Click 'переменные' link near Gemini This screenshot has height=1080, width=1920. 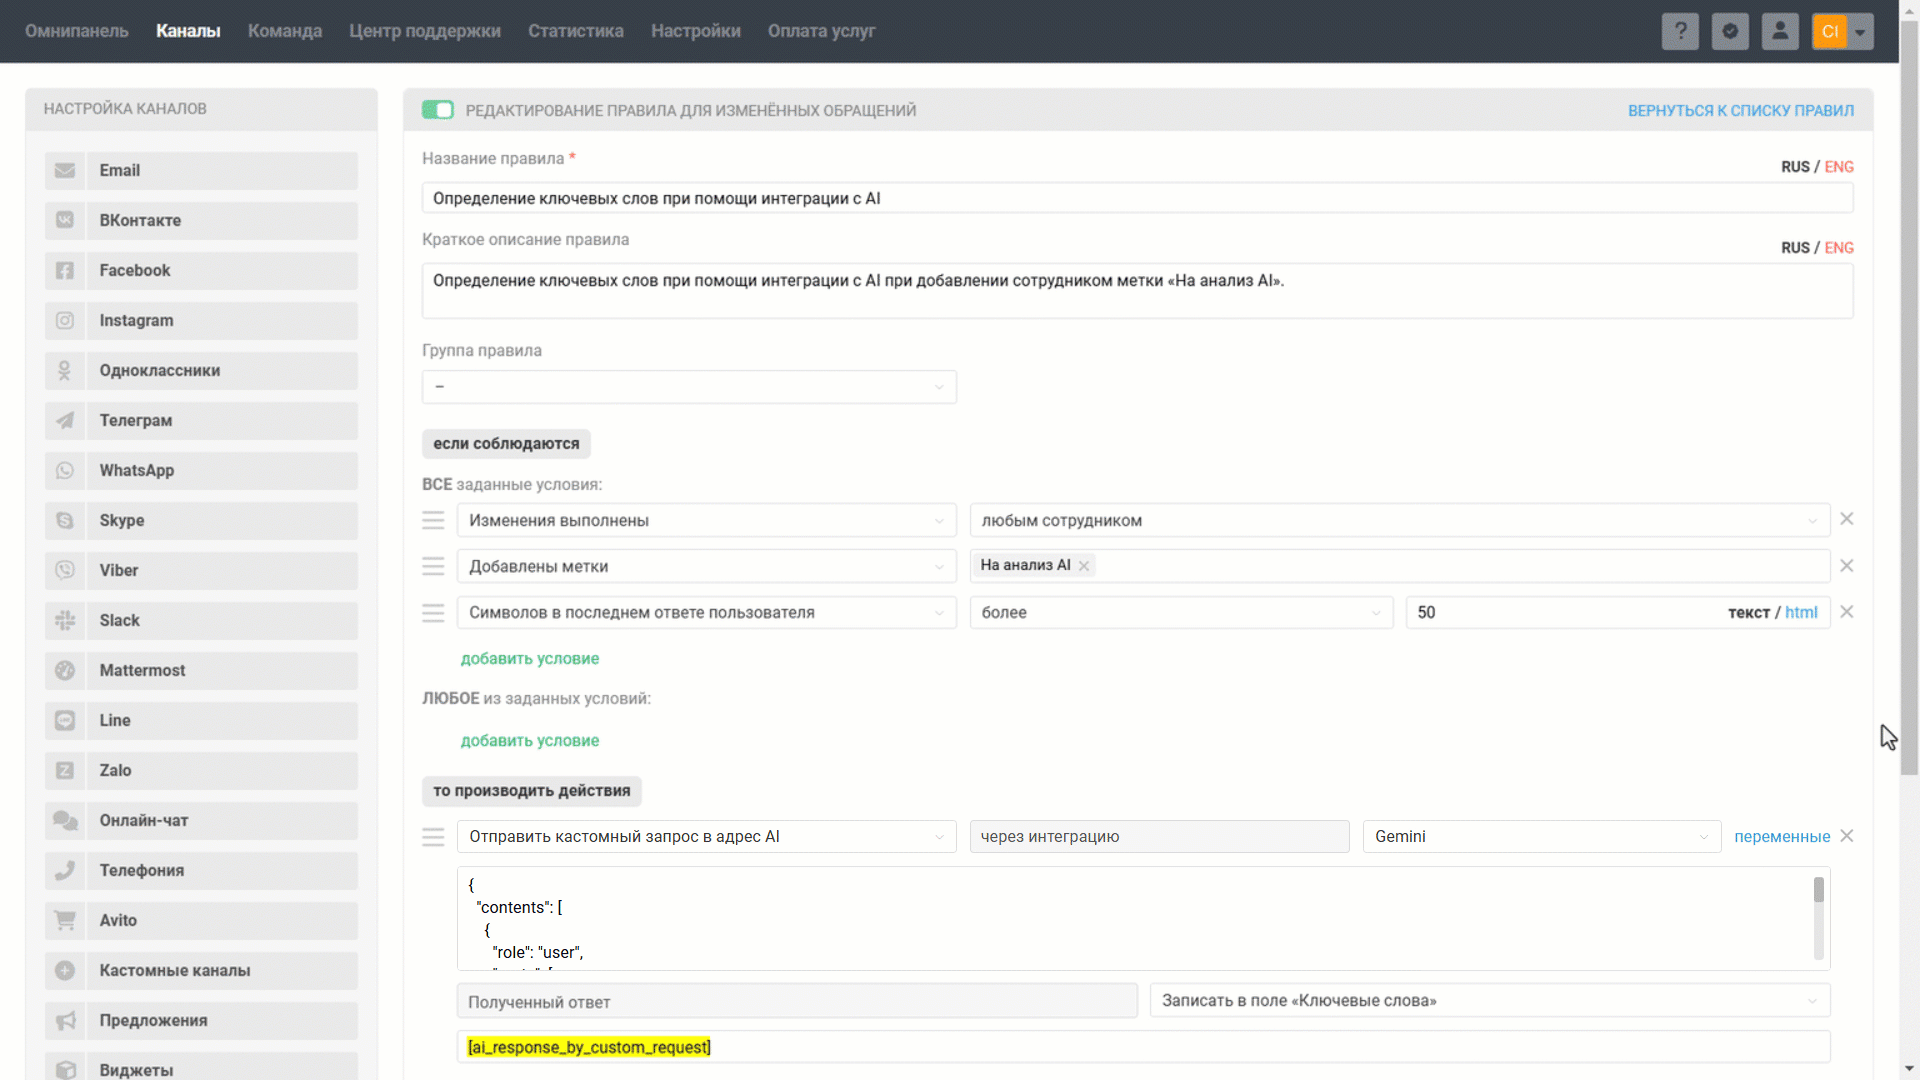point(1782,837)
